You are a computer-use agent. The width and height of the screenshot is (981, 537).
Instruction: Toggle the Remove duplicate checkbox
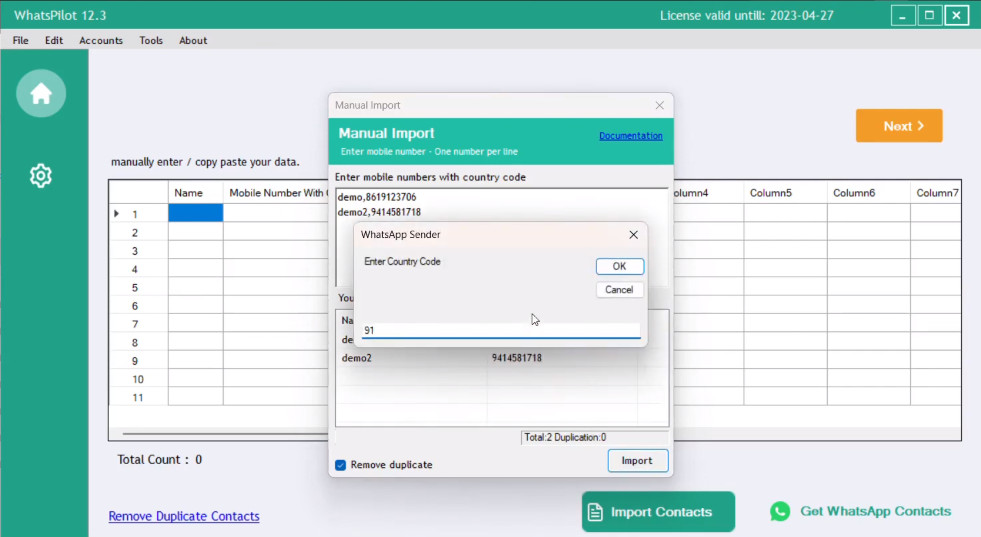pos(340,465)
